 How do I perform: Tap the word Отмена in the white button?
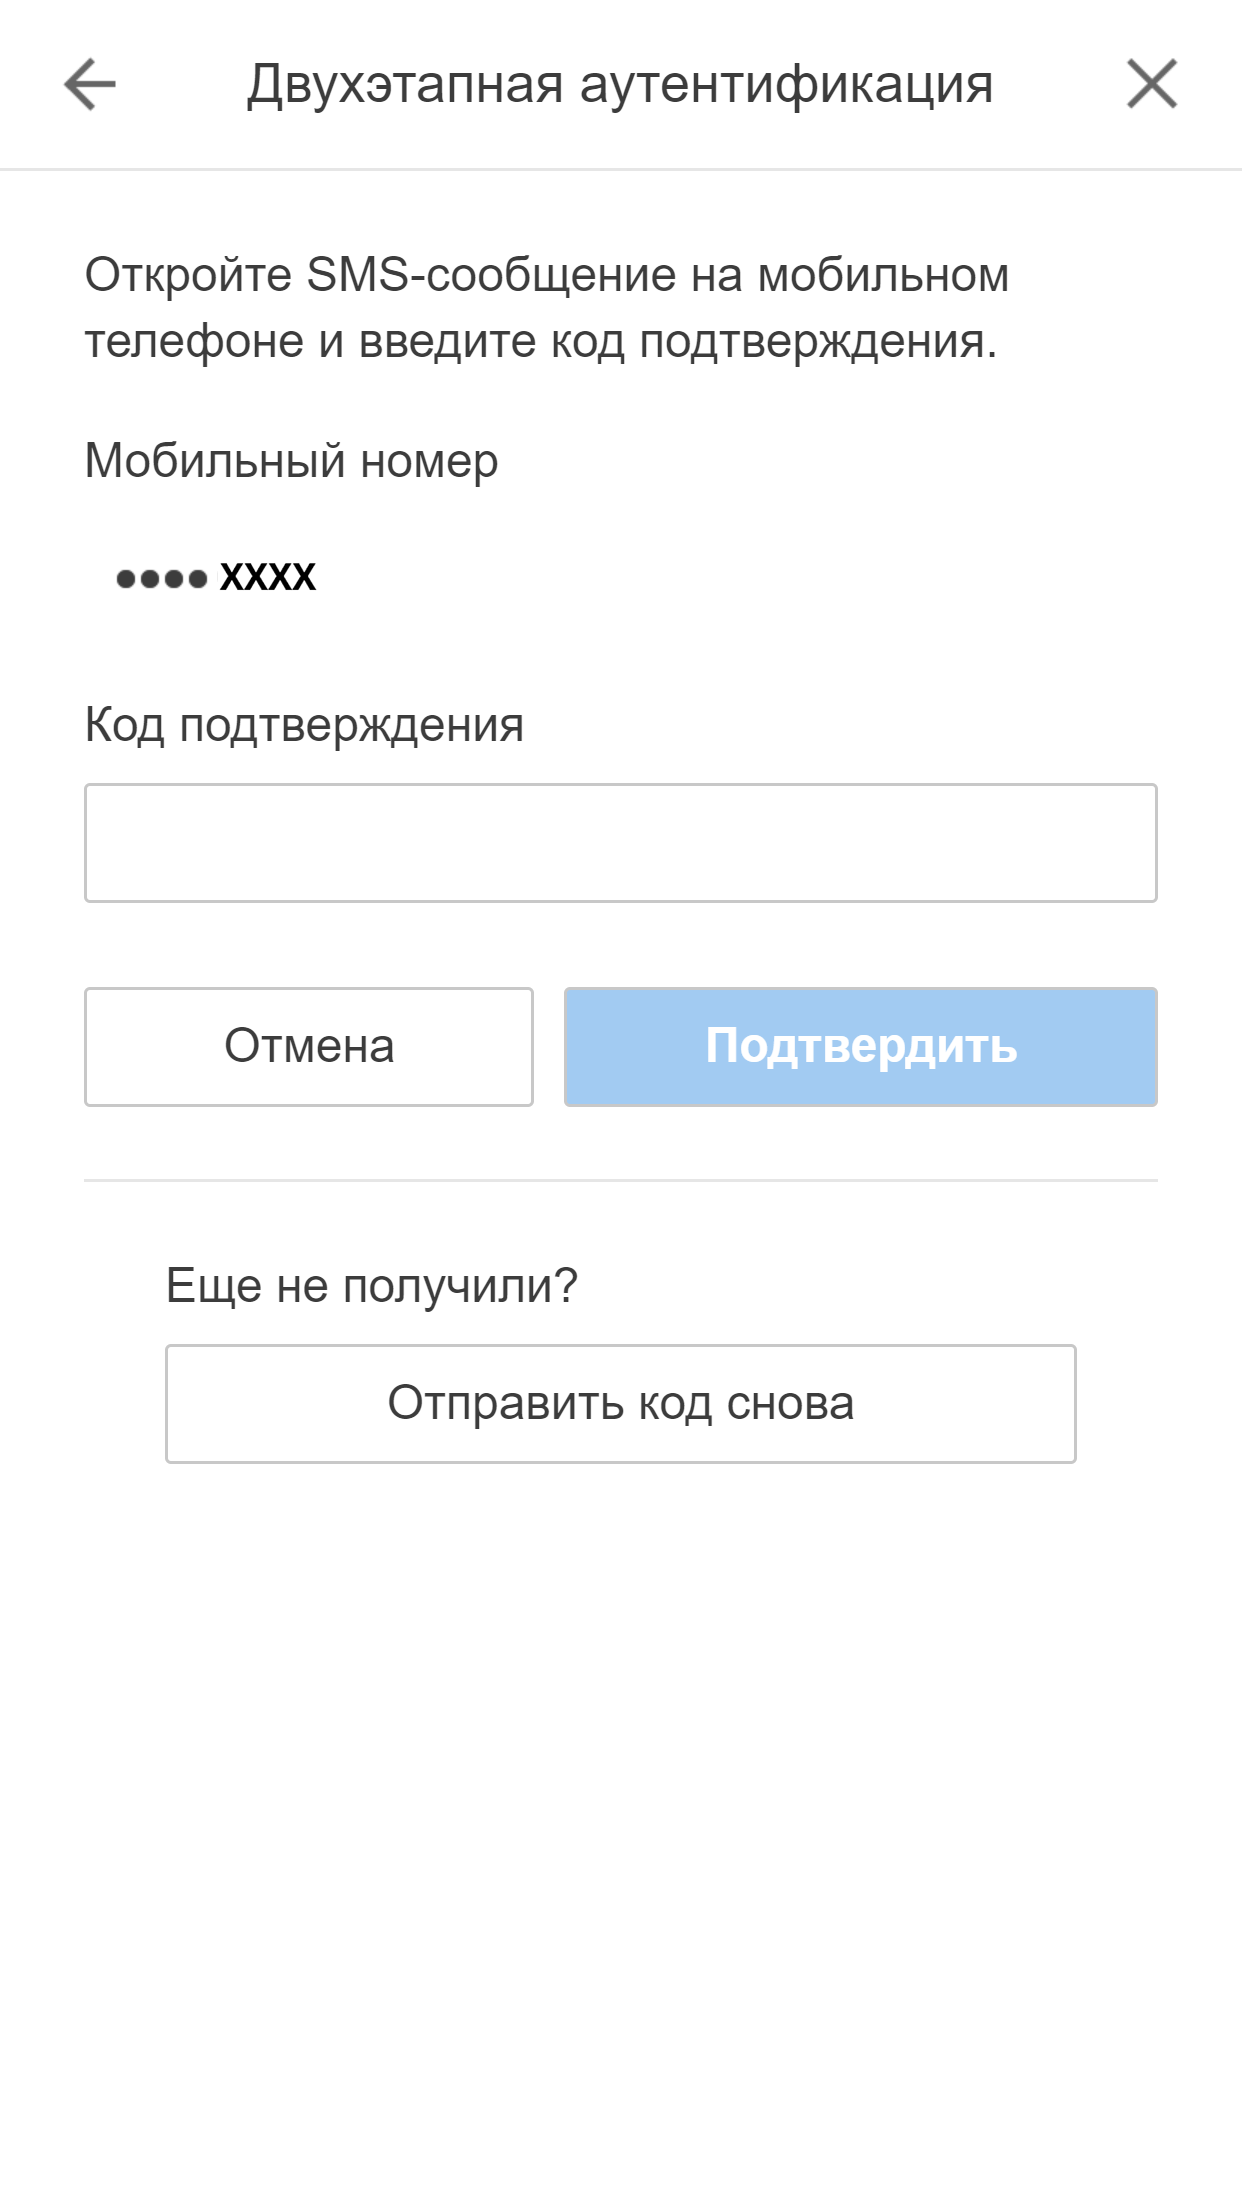coord(309,1047)
